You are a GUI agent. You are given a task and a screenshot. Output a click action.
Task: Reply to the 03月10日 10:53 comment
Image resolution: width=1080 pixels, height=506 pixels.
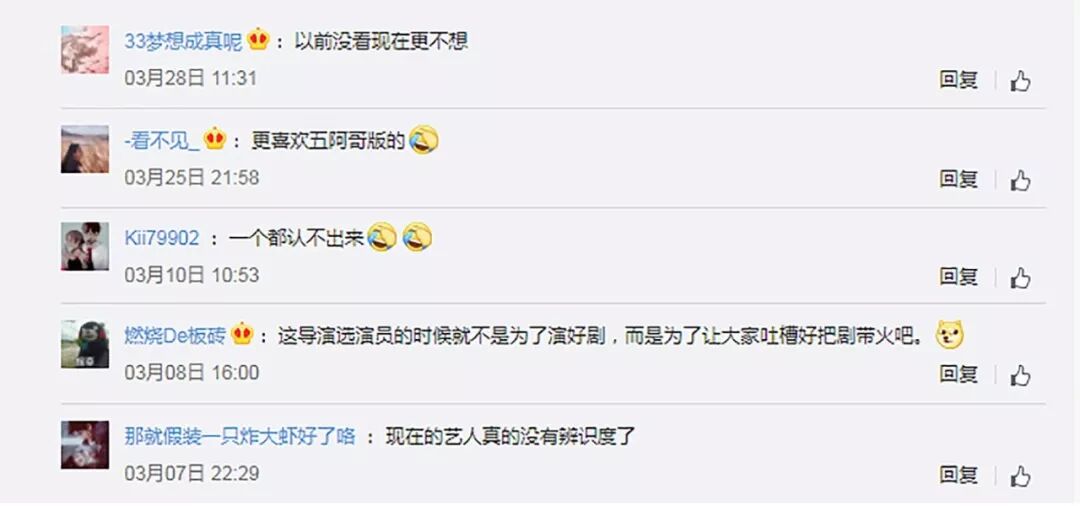(959, 277)
